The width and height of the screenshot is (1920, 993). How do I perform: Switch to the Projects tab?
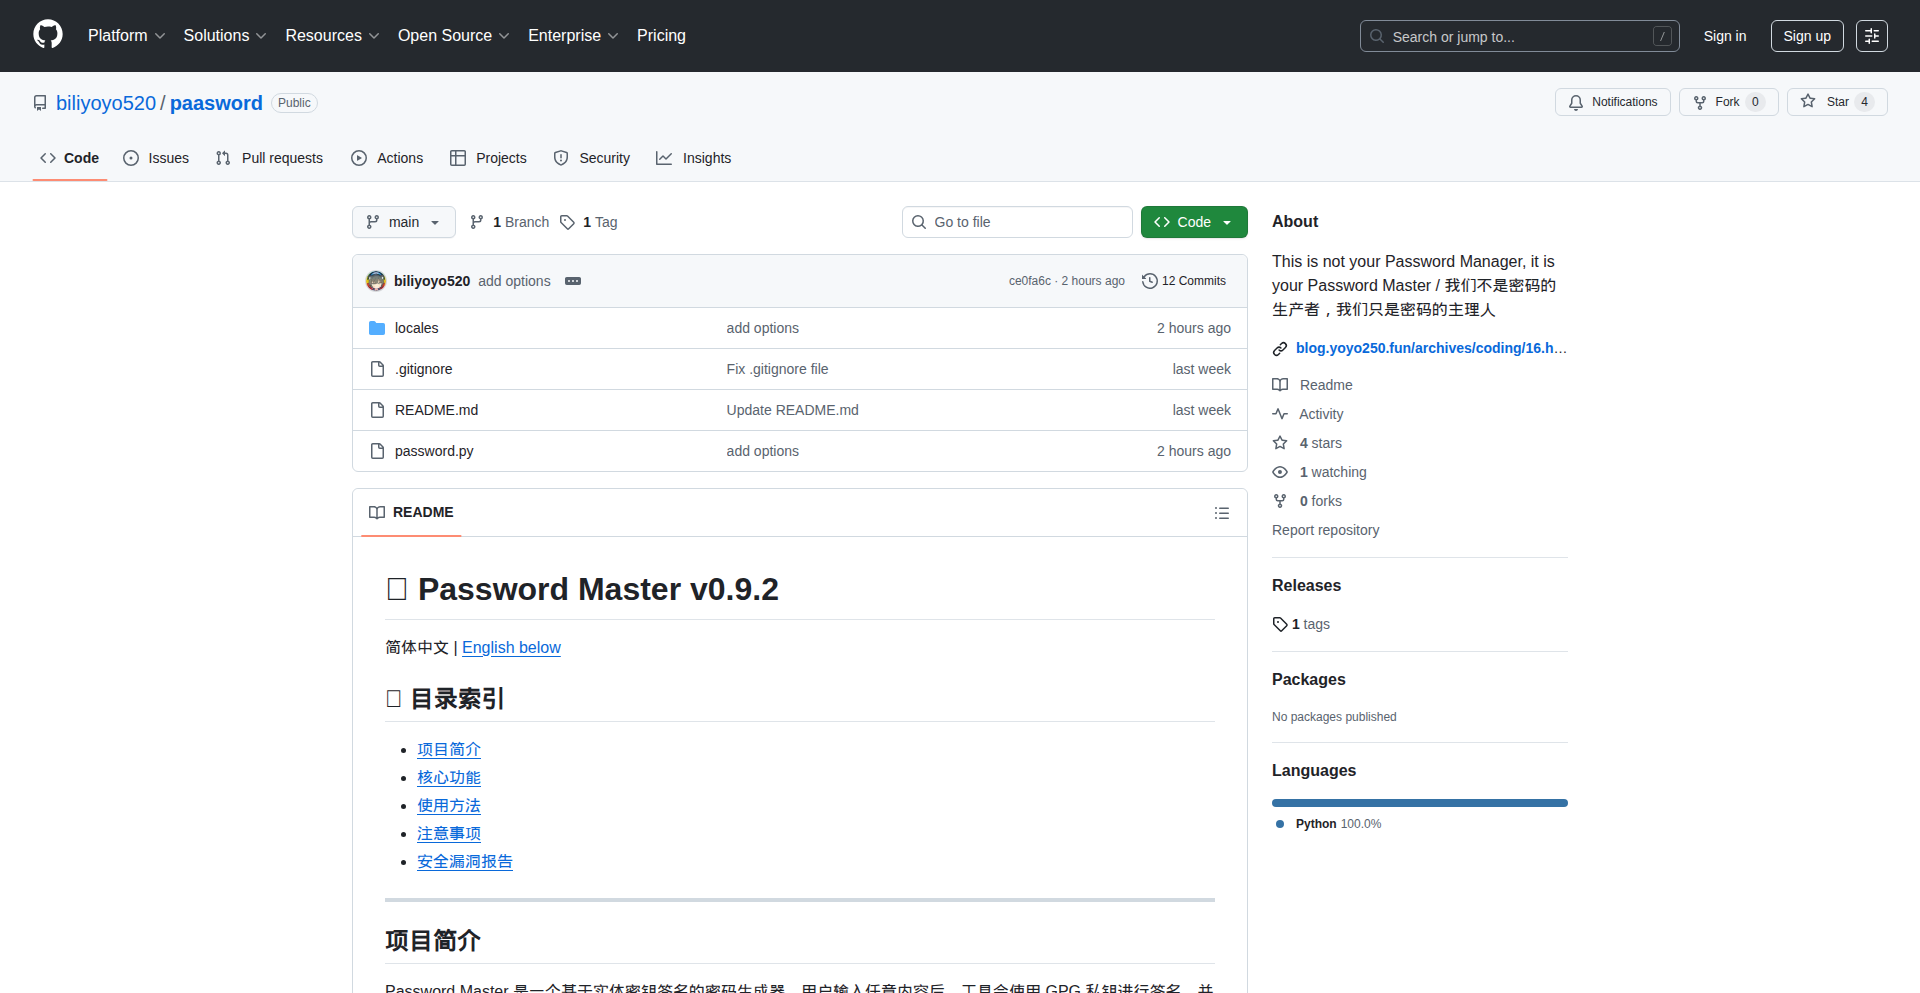pos(488,158)
